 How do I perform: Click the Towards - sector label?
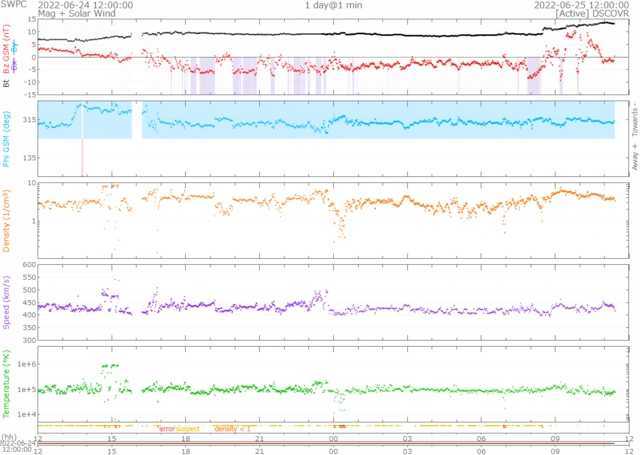click(632, 120)
